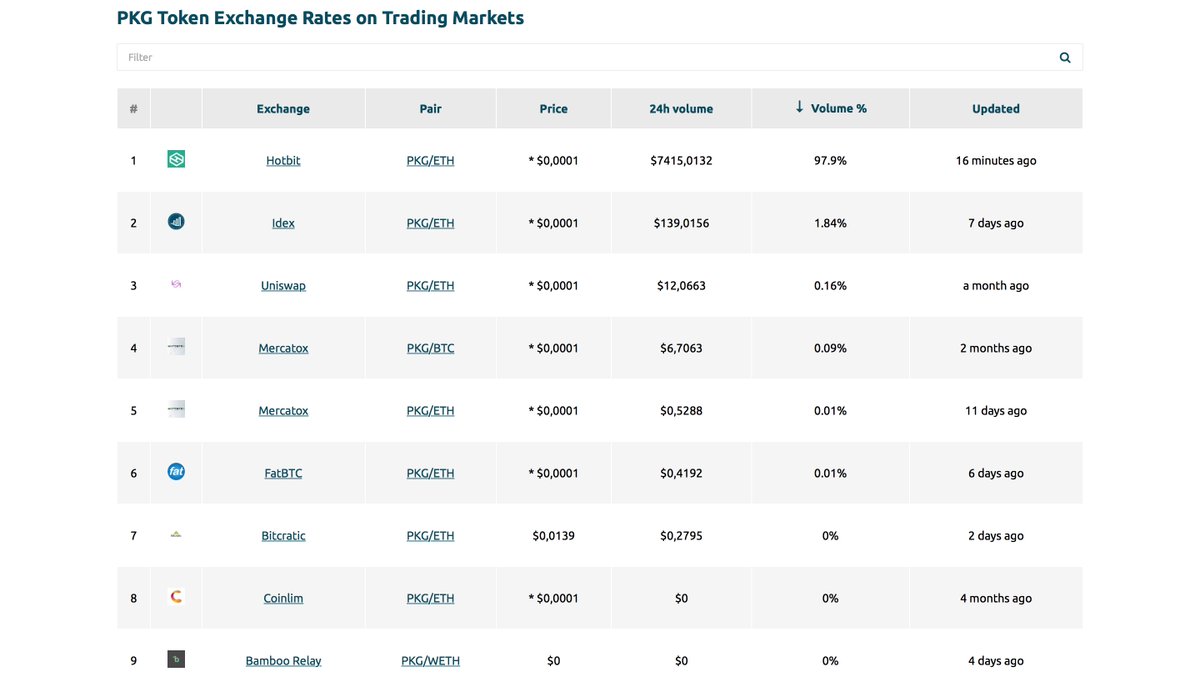Image resolution: width=1200 pixels, height=697 pixels.
Task: Click the Idex exchange logo icon
Action: click(x=176, y=221)
